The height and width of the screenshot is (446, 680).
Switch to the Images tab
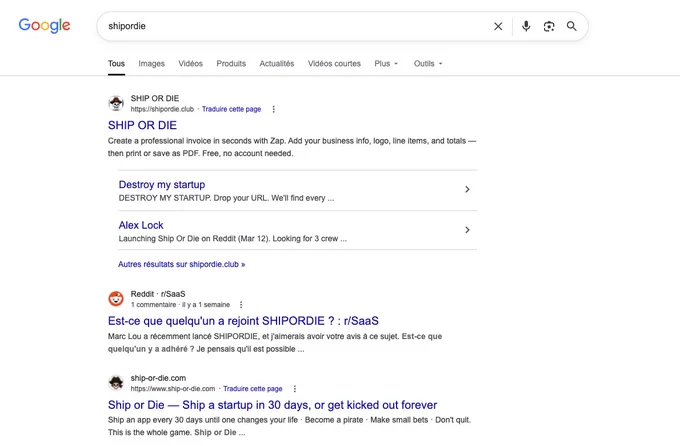point(151,64)
